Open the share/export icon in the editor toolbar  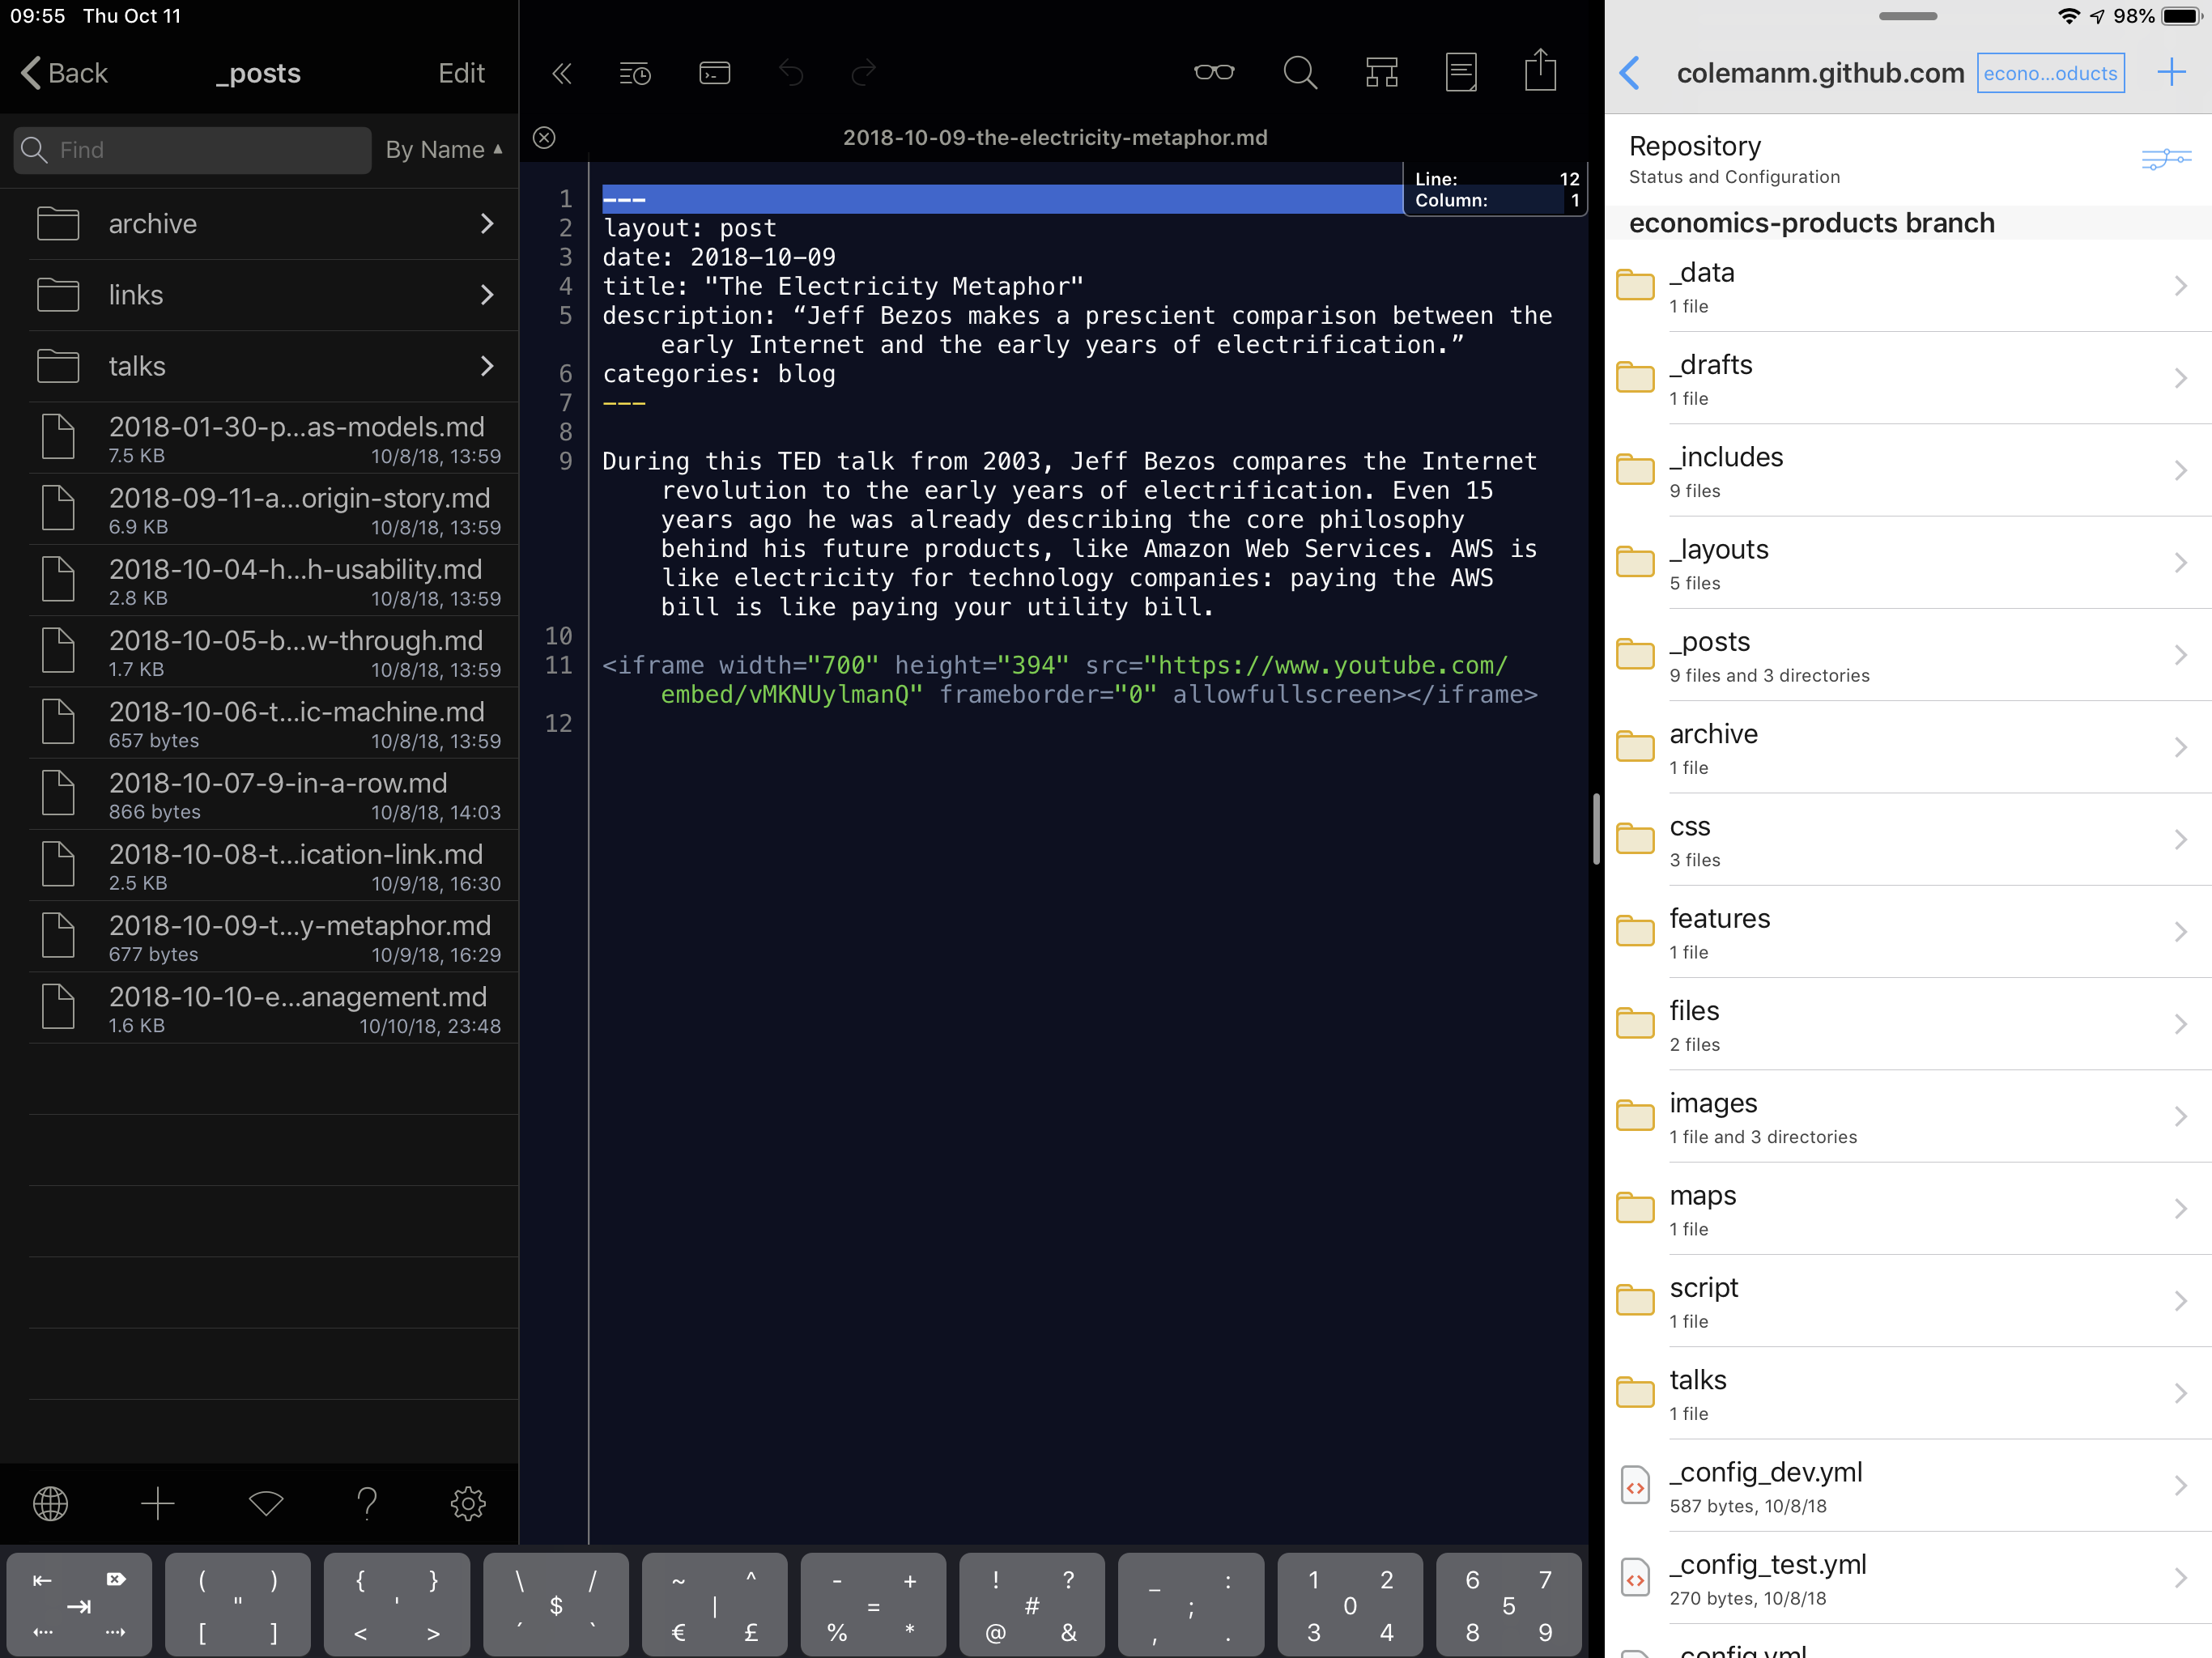click(x=1540, y=72)
